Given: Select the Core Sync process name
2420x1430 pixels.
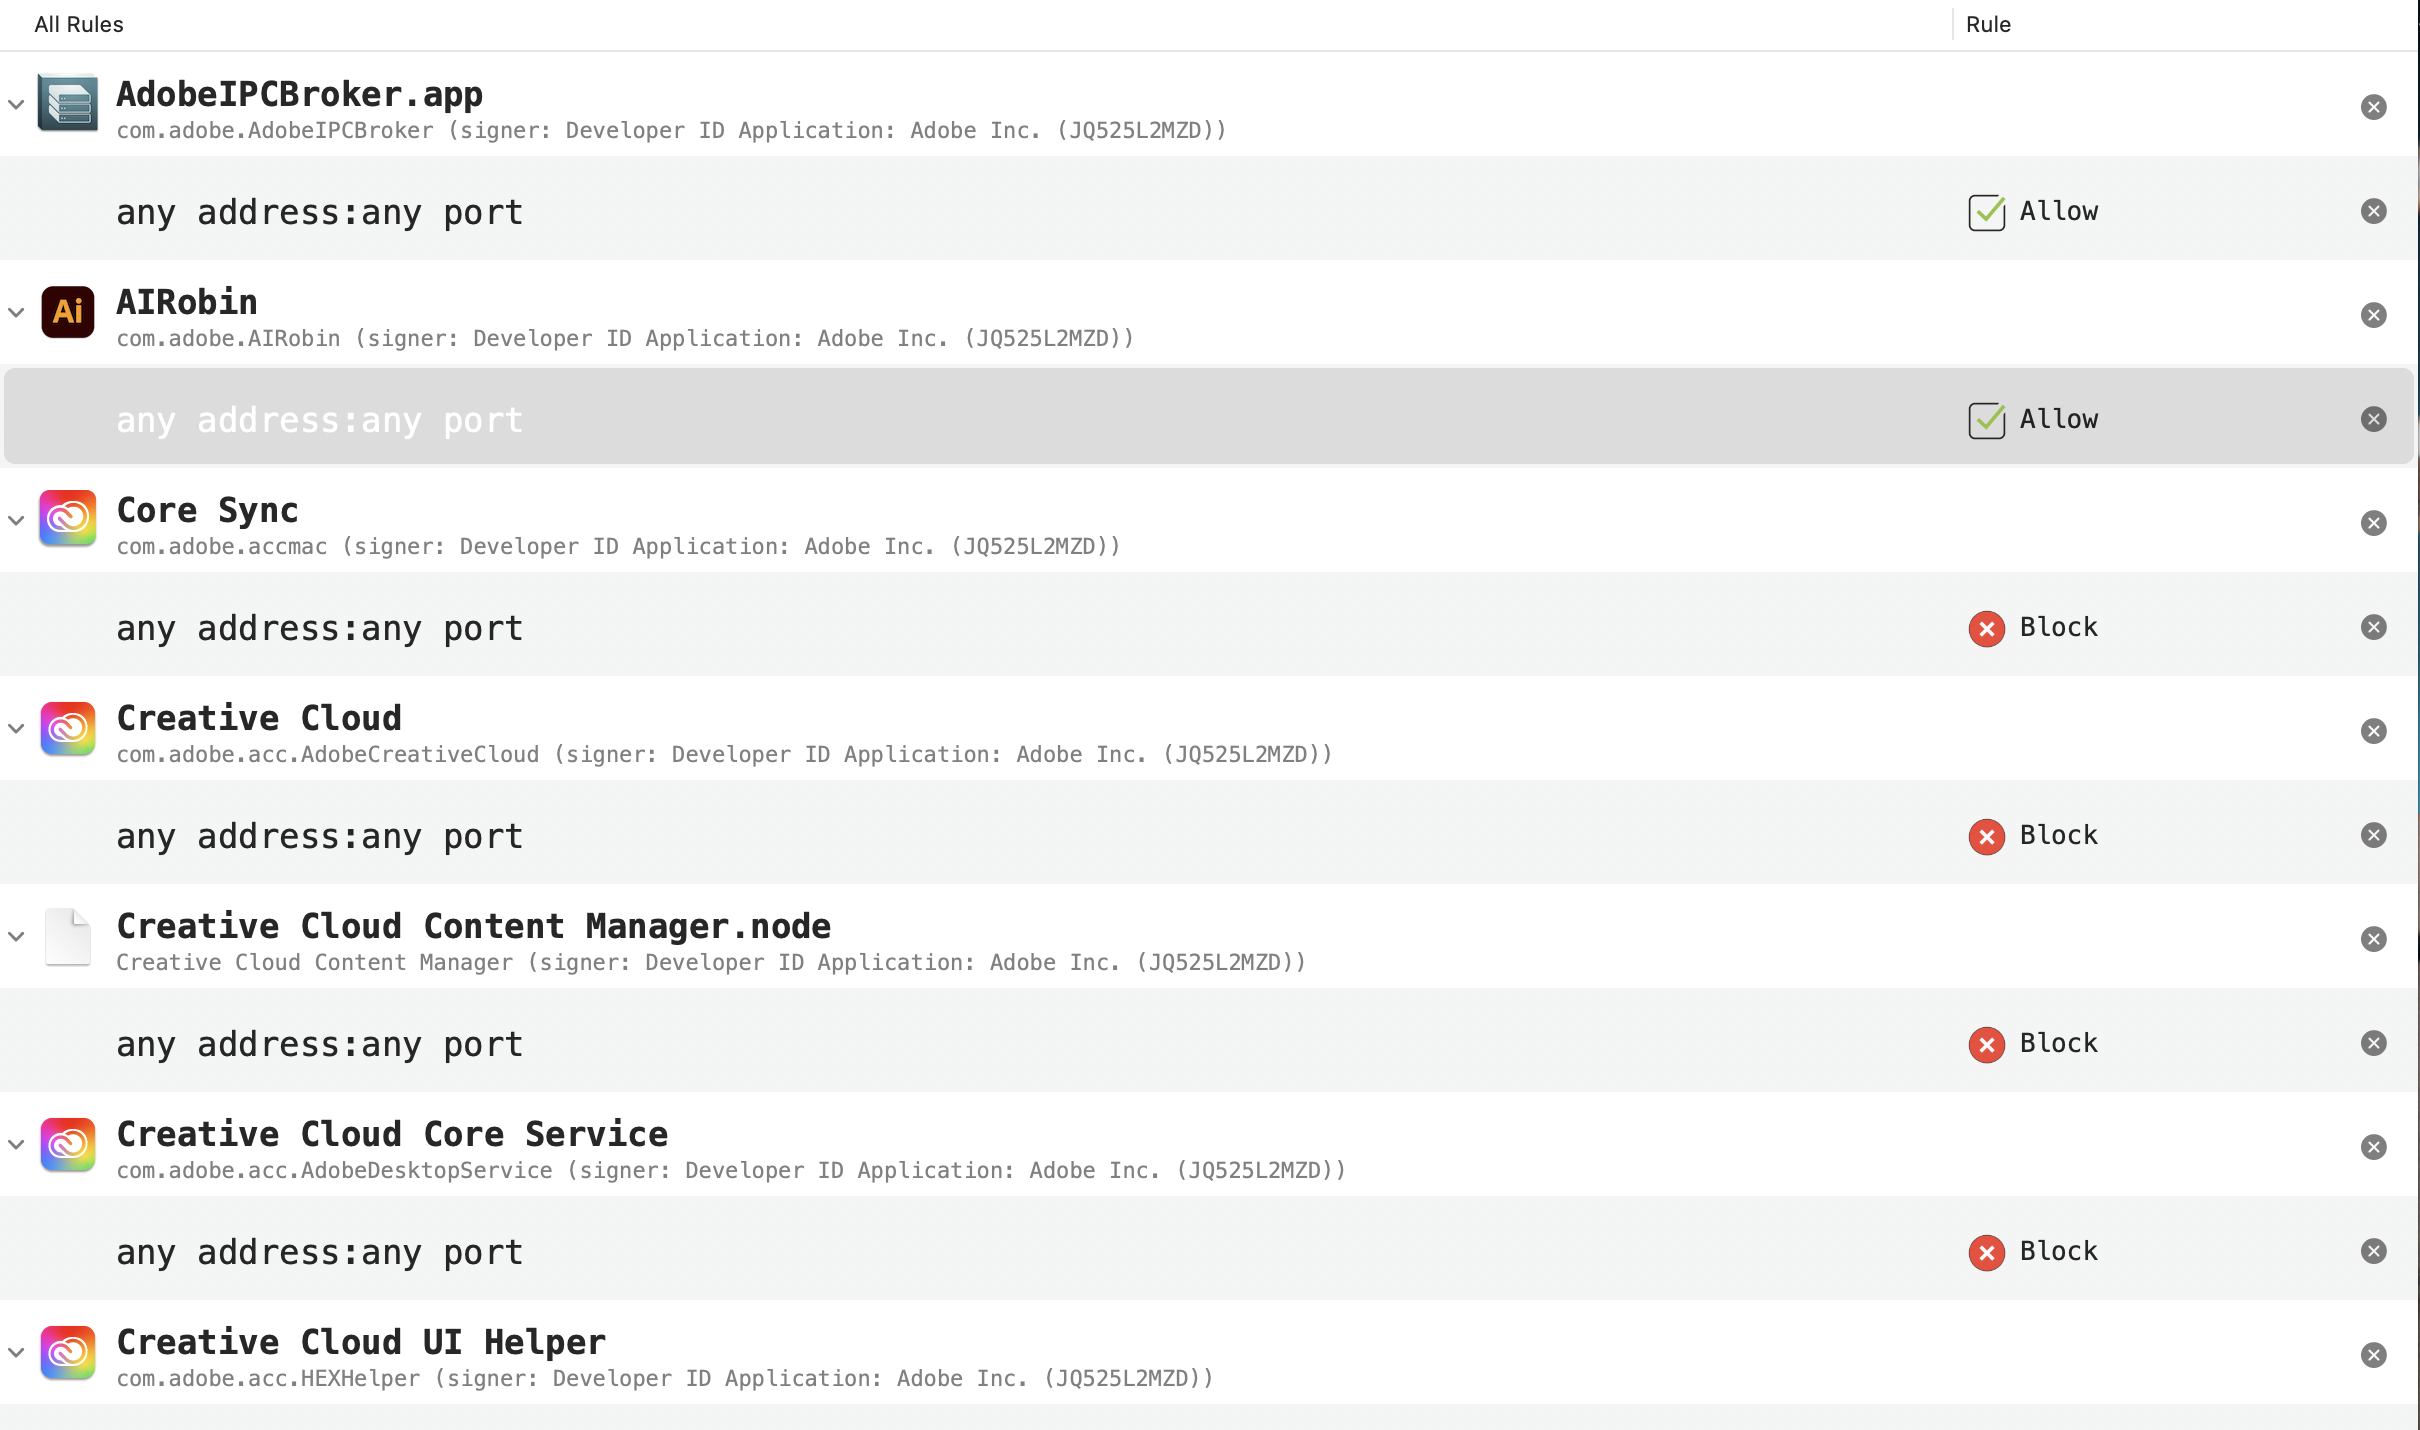Looking at the screenshot, I should [208, 510].
